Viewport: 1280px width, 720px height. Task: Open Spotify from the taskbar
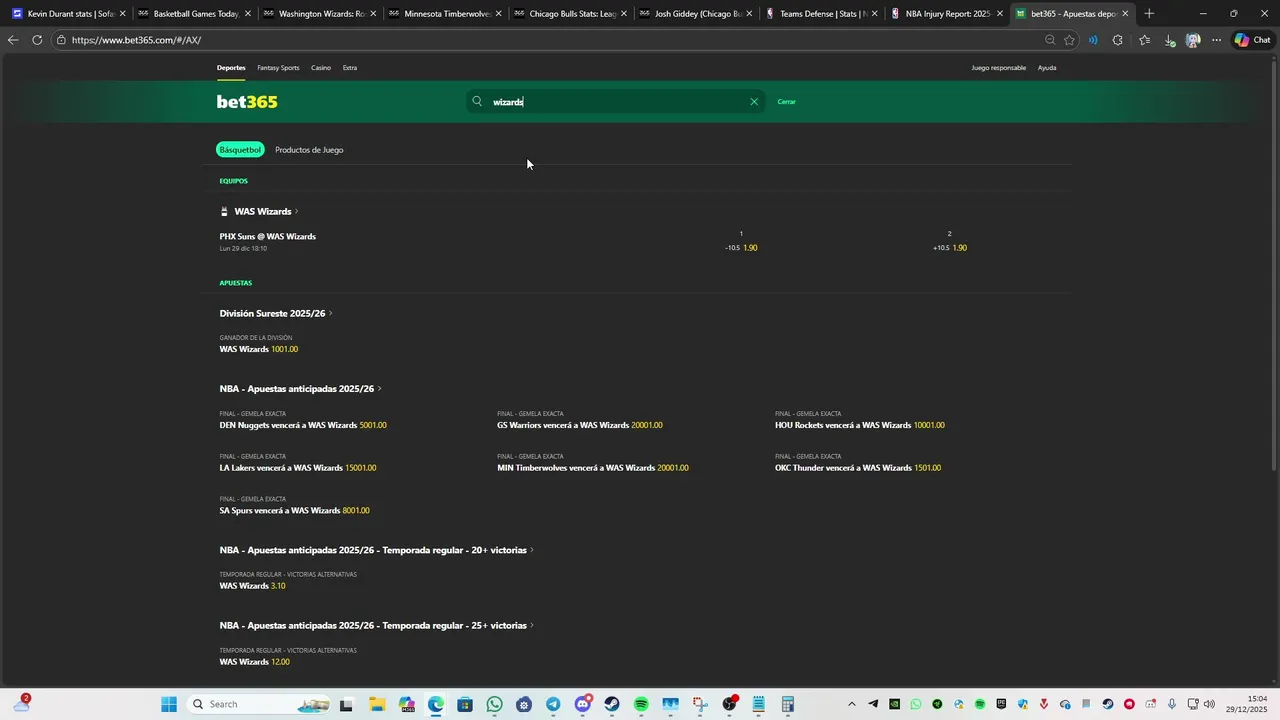click(641, 704)
